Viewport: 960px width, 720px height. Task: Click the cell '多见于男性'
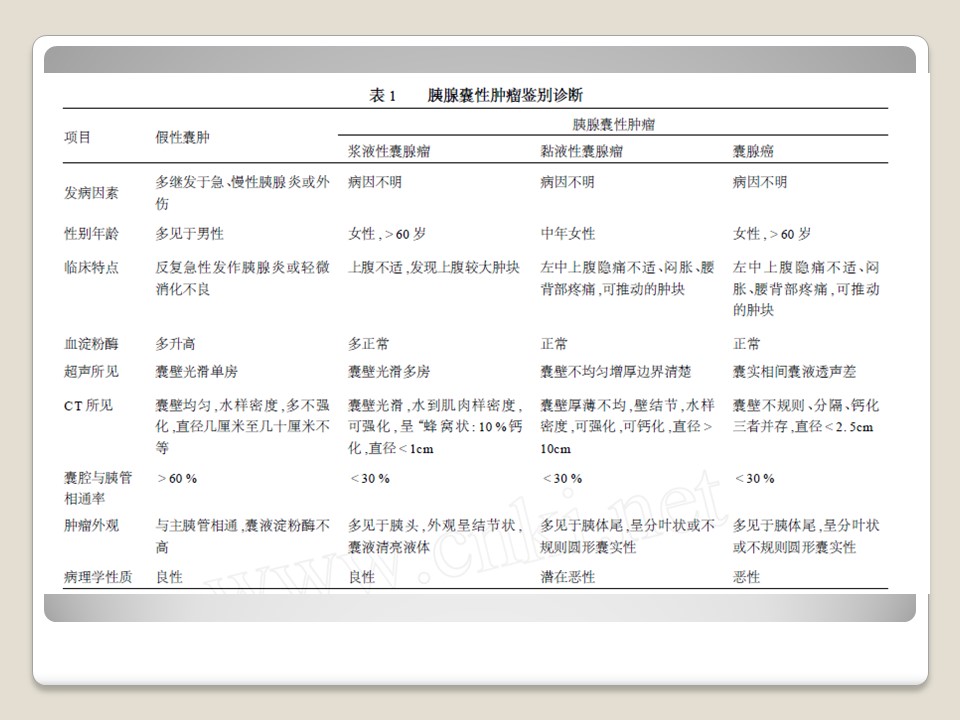(189, 233)
